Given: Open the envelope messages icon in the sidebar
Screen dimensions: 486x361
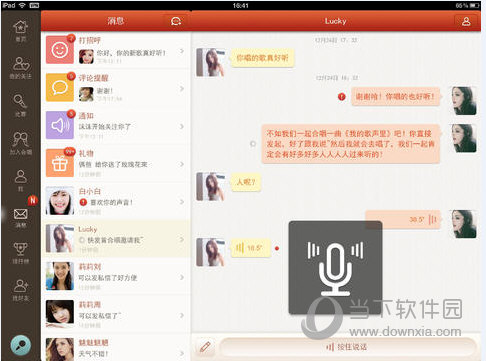Looking at the screenshot, I should 21,214.
